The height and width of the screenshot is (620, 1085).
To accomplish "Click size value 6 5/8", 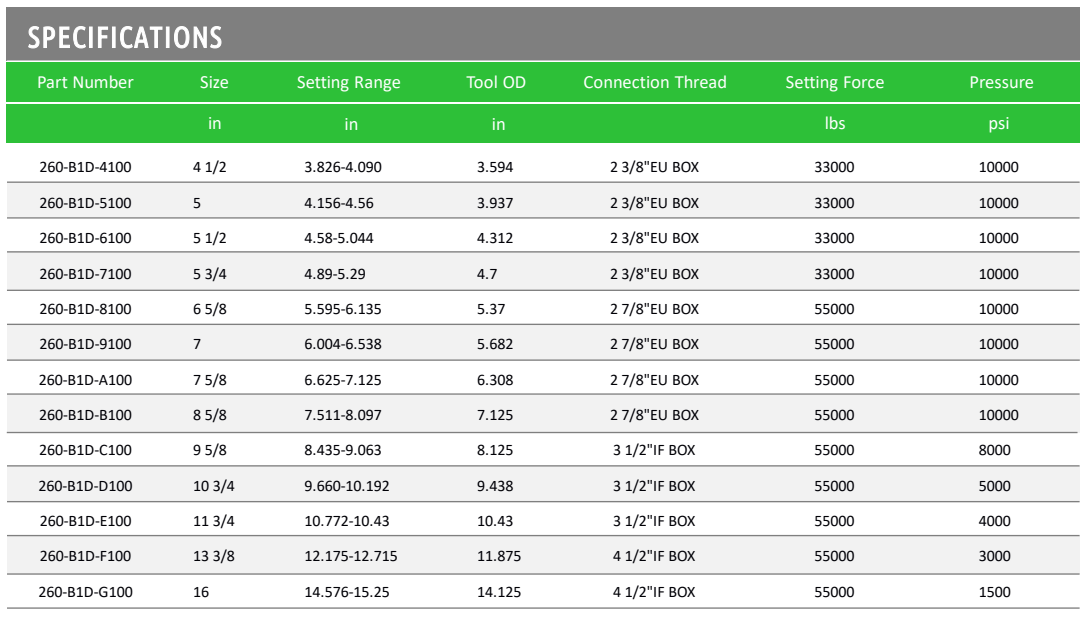I will [210, 309].
